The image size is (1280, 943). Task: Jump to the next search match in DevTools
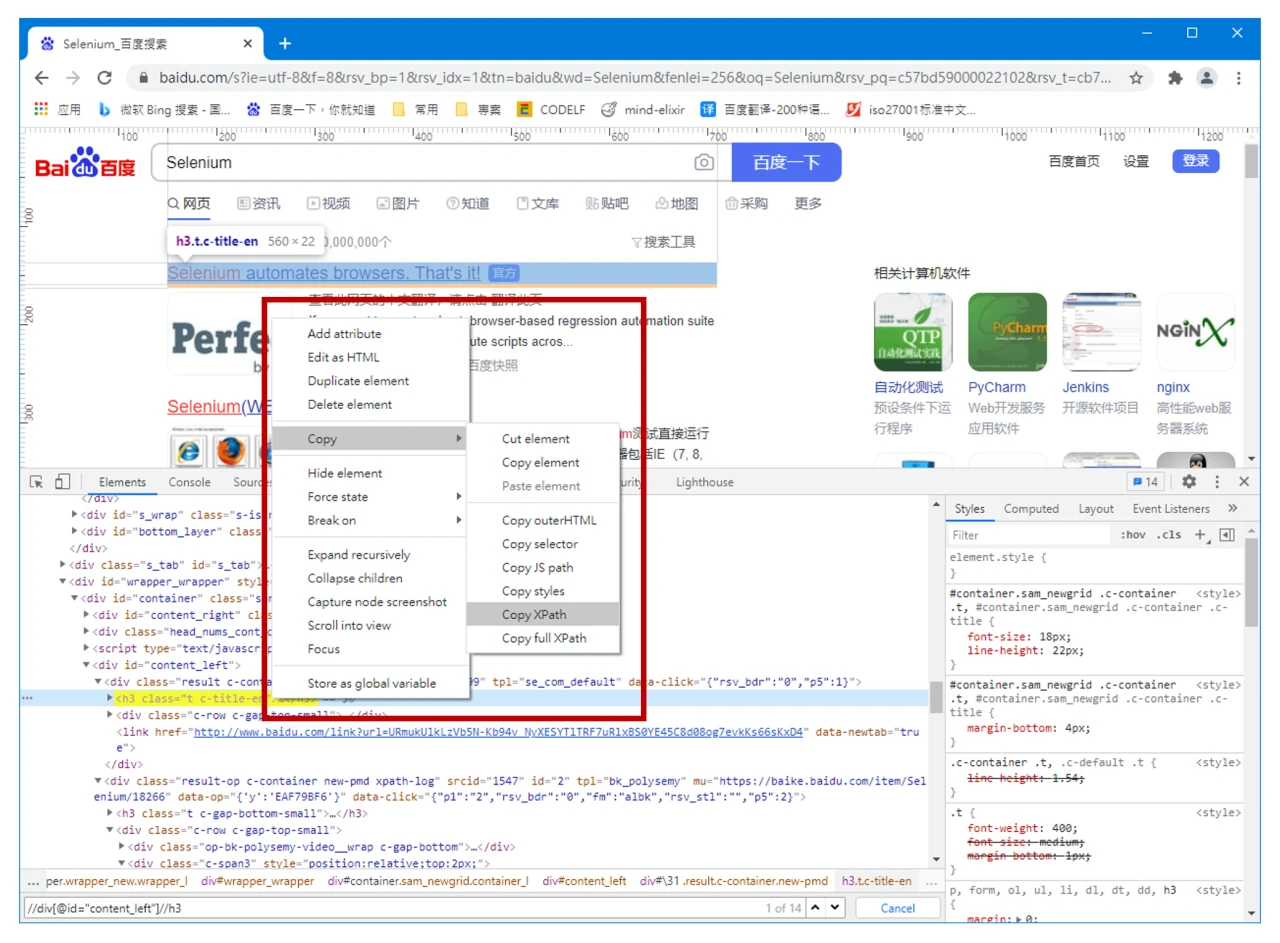[835, 908]
